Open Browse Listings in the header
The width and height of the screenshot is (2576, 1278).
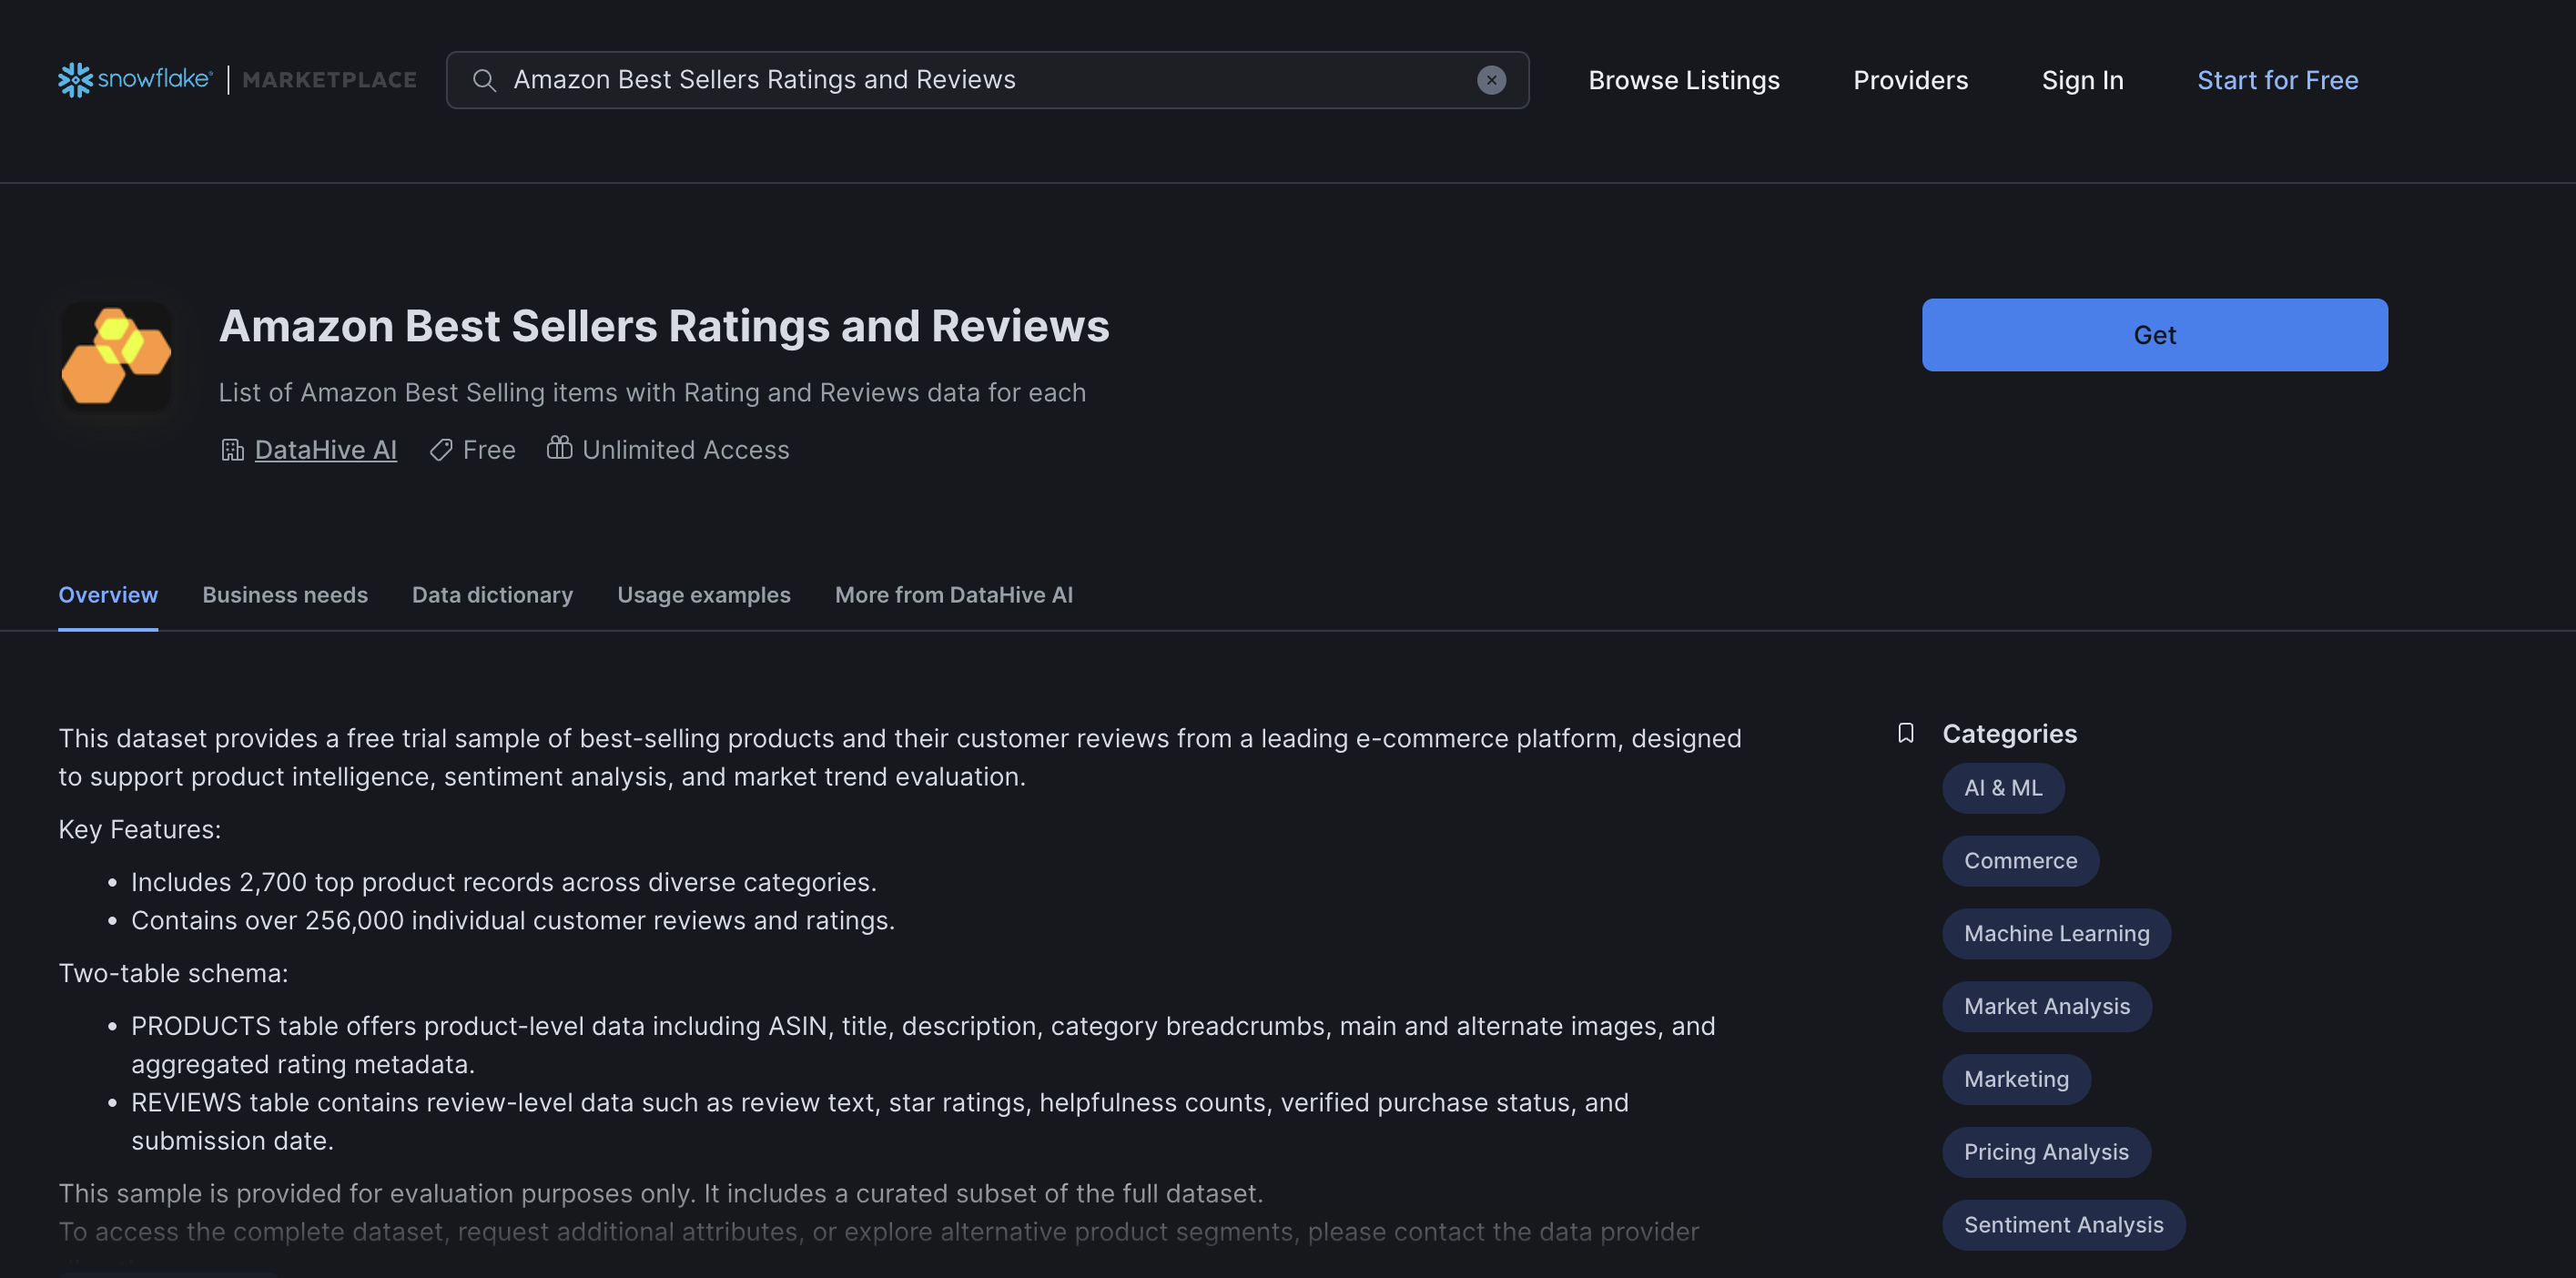pos(1684,80)
